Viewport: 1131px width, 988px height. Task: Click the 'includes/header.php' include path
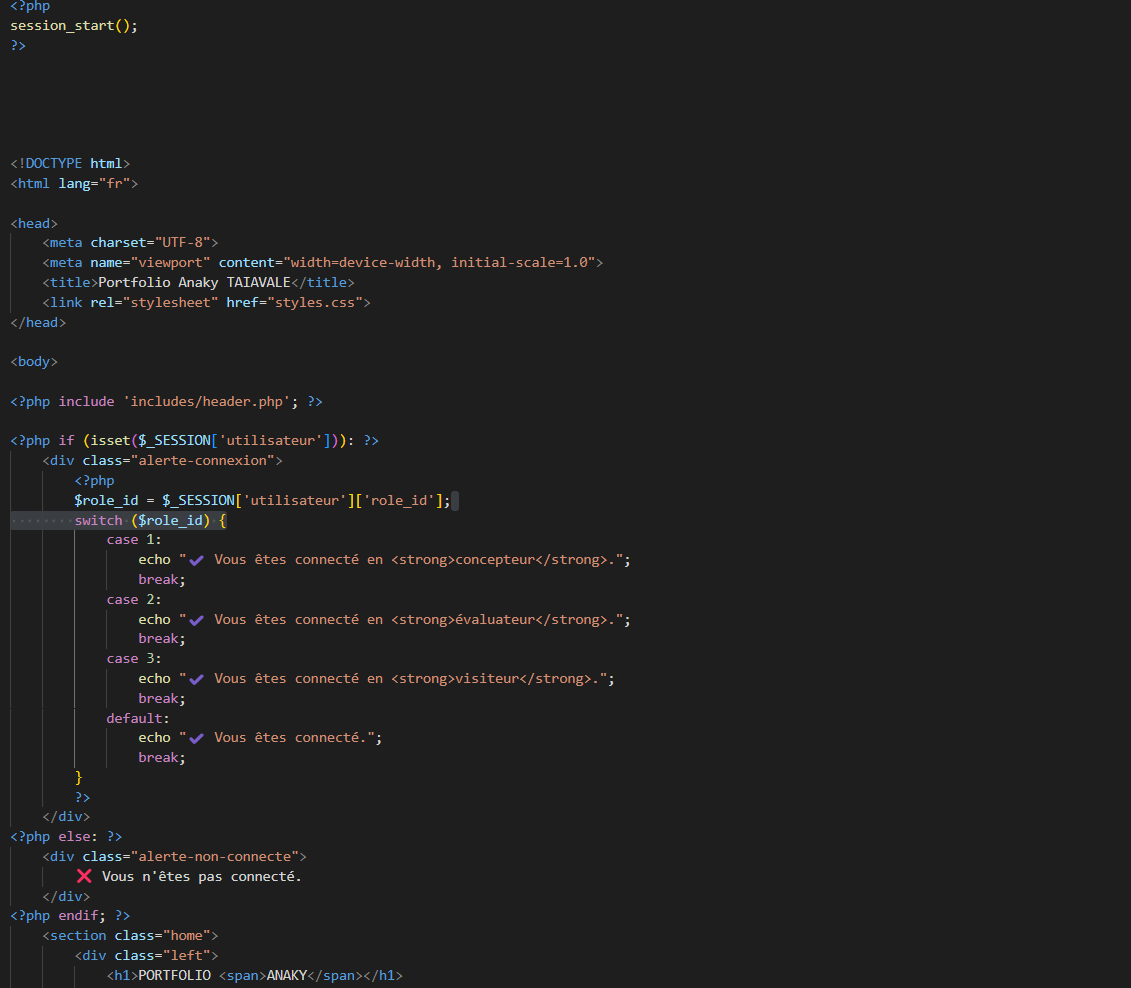pos(206,401)
